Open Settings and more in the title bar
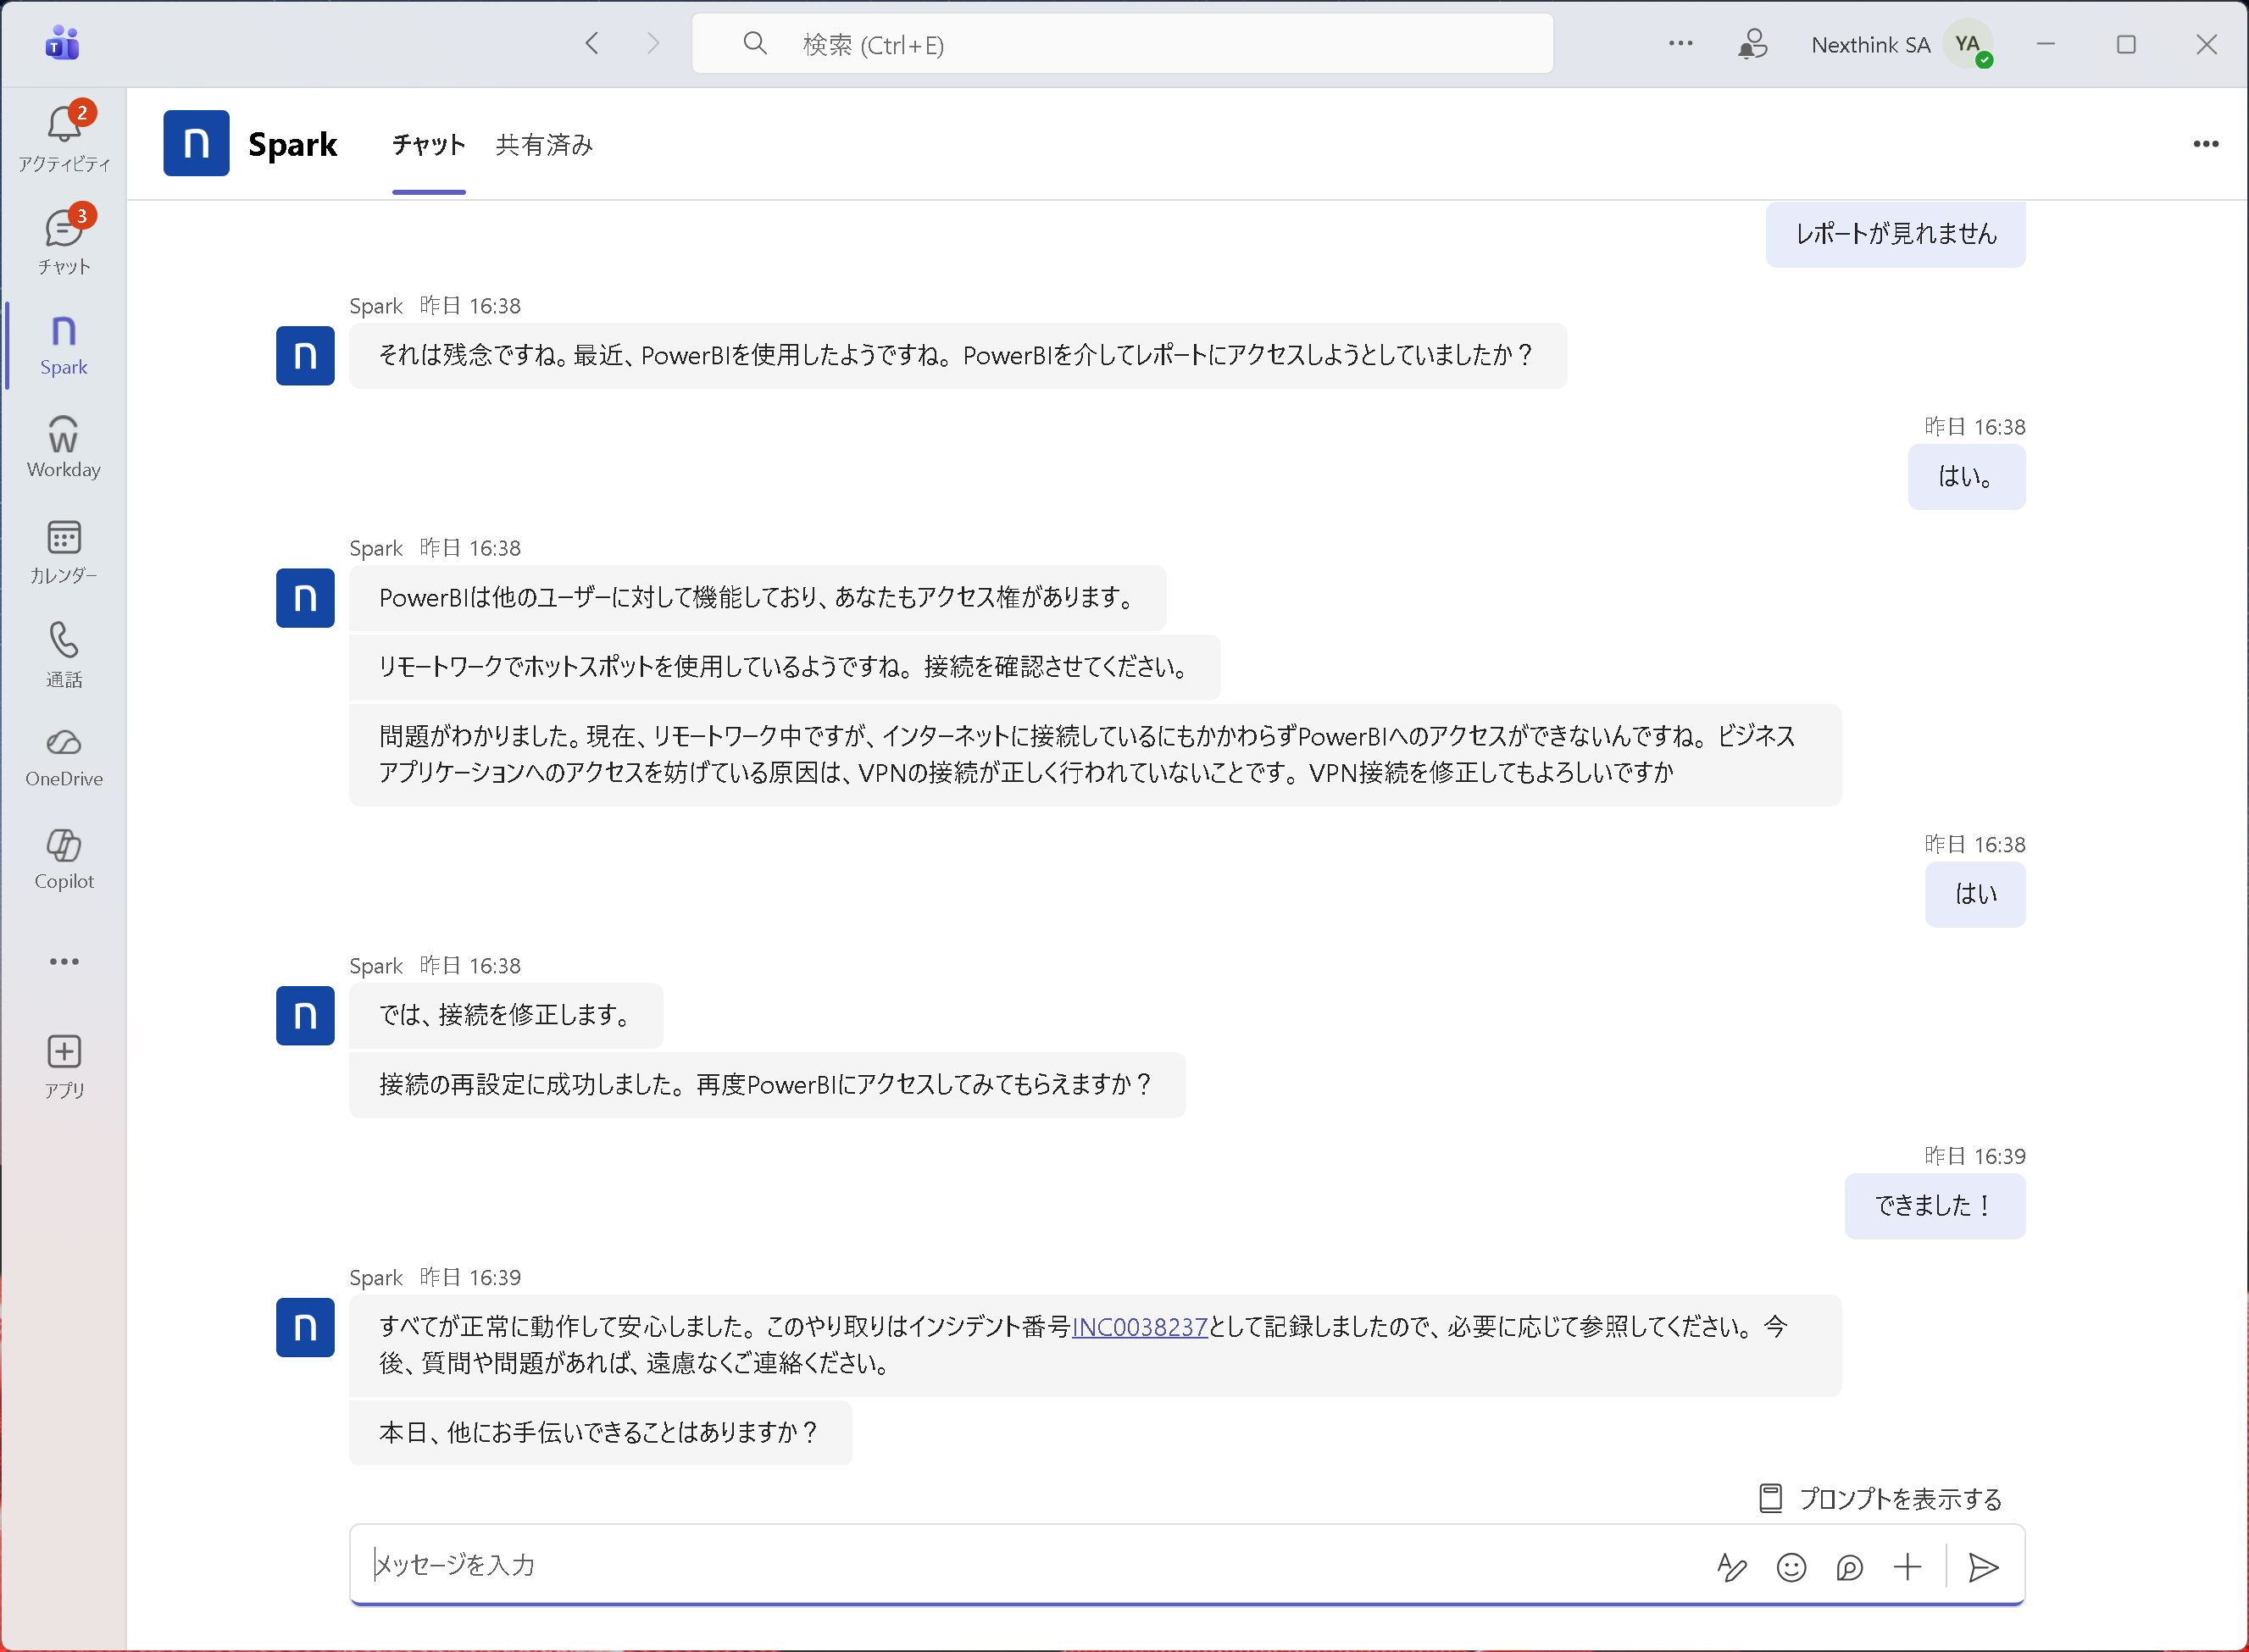 (x=1680, y=44)
